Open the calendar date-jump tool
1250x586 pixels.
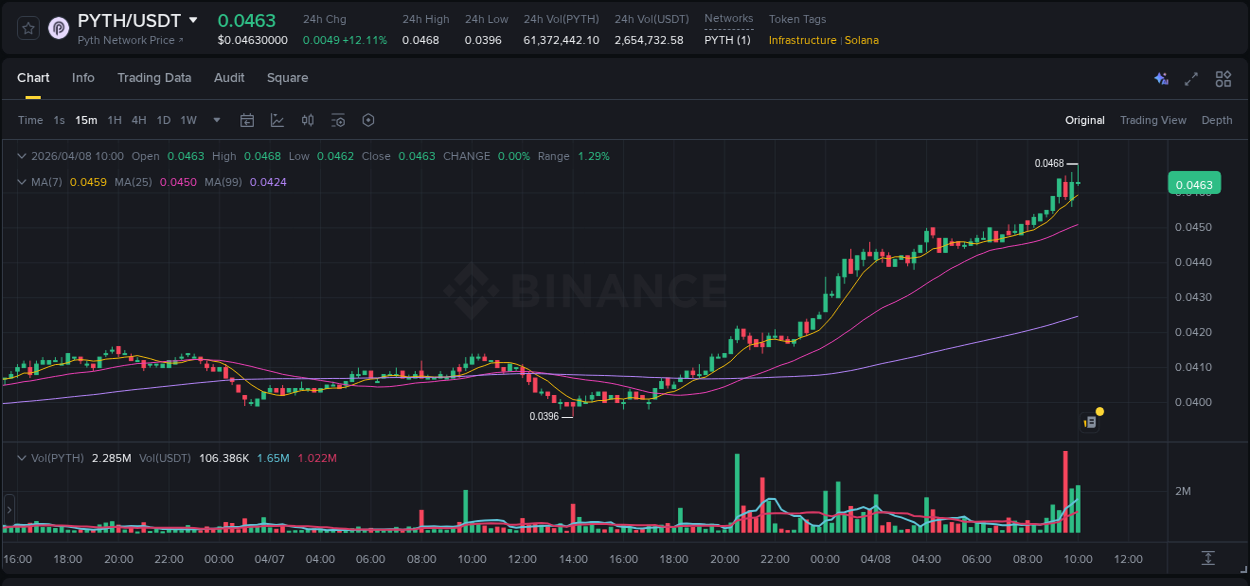click(247, 120)
